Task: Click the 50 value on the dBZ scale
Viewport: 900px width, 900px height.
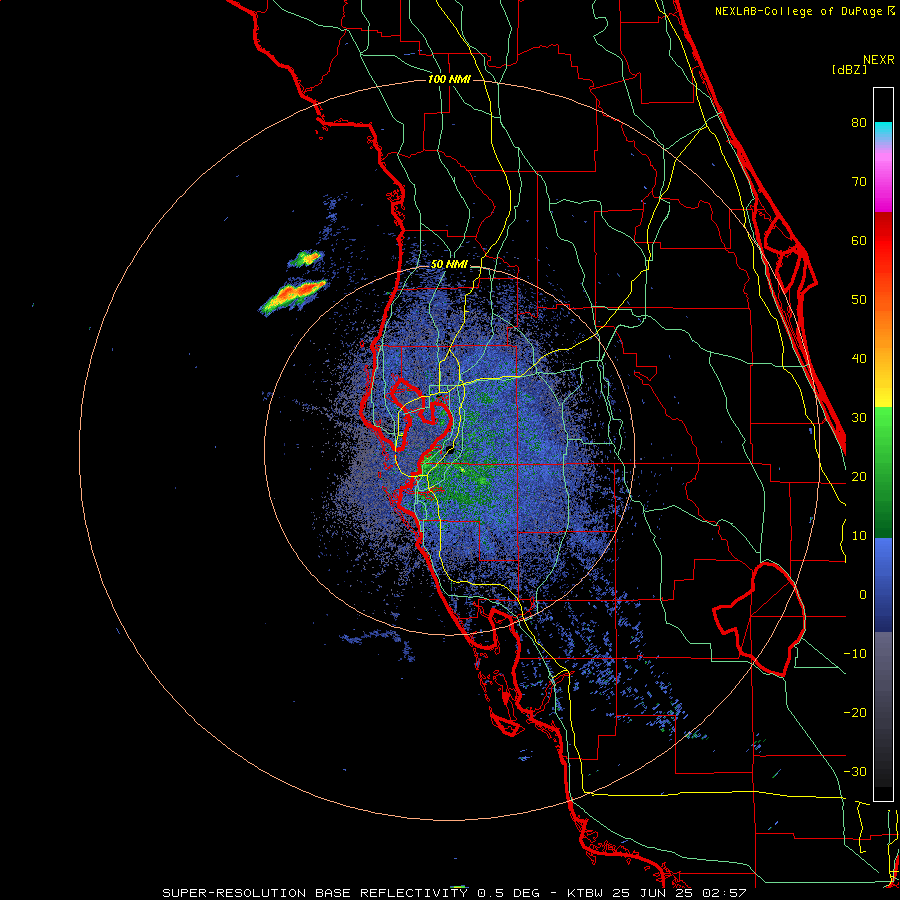Action: pos(859,300)
